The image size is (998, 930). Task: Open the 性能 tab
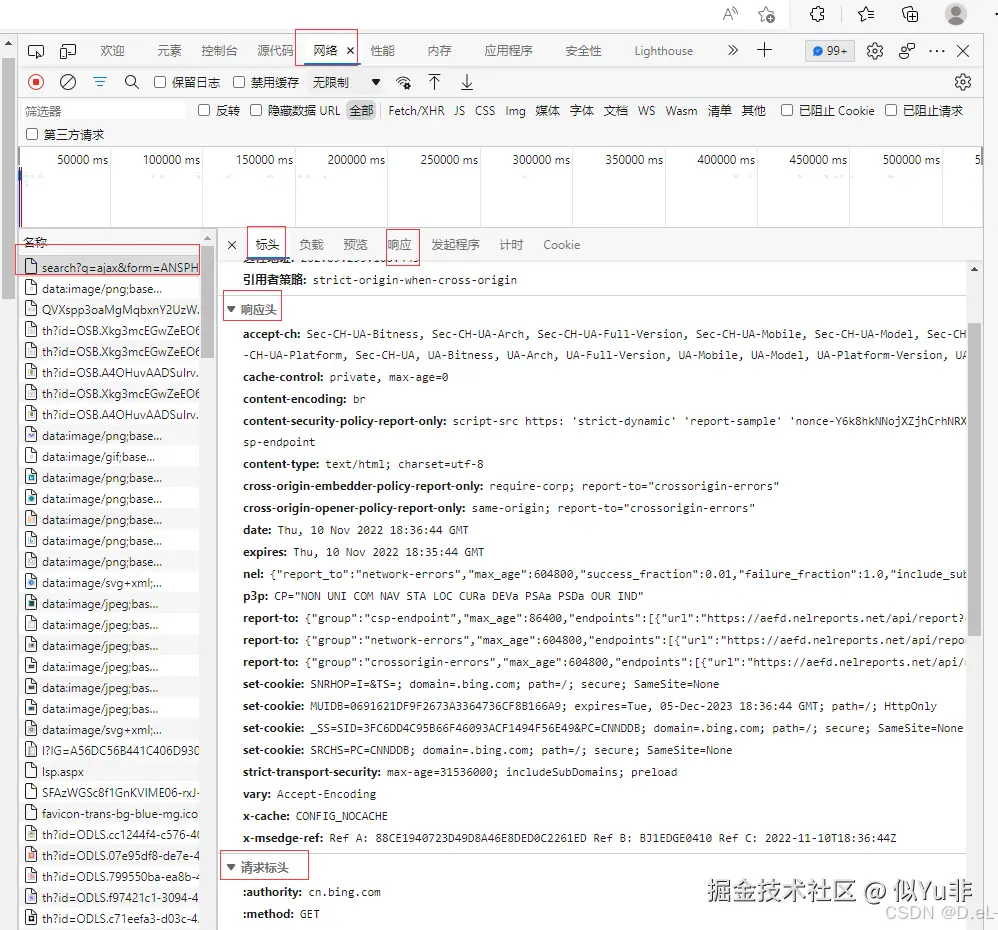(383, 51)
